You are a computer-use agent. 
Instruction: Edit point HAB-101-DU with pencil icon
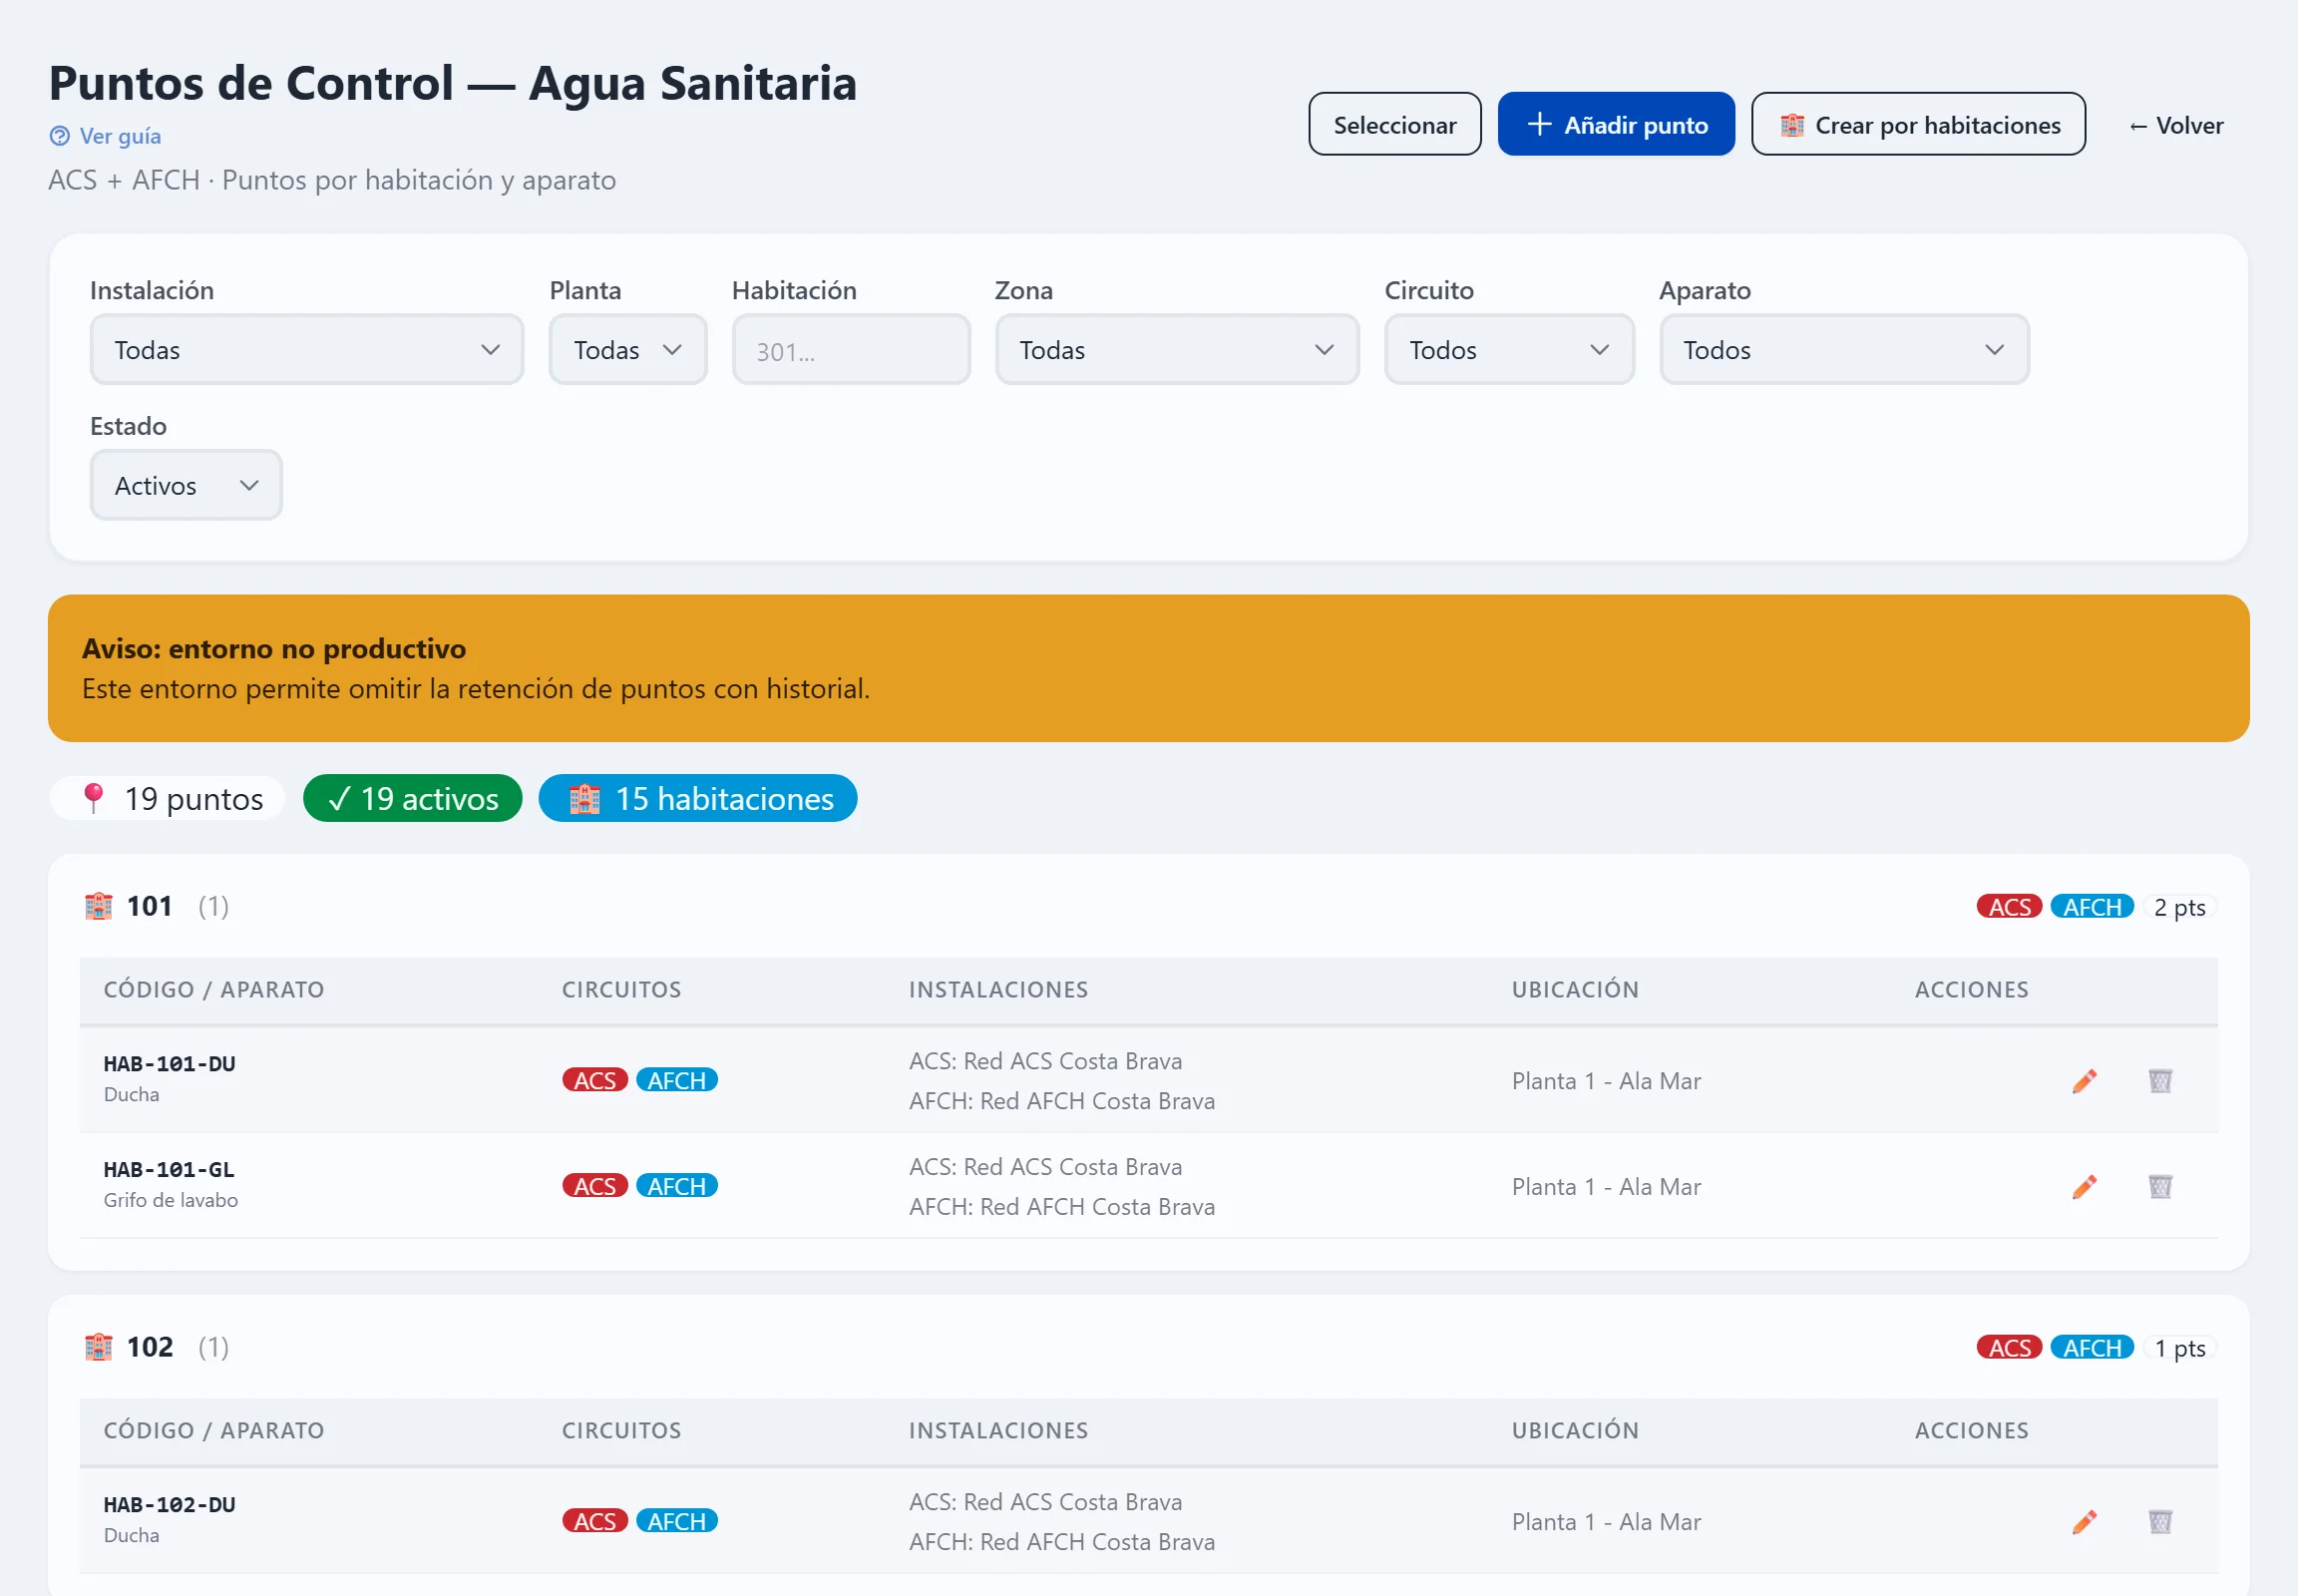point(2084,1081)
